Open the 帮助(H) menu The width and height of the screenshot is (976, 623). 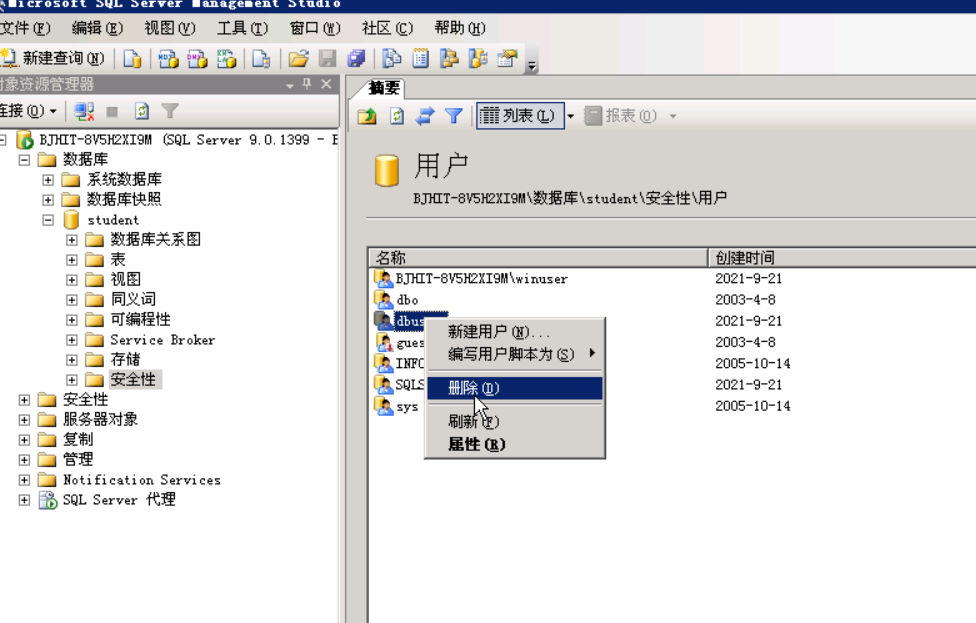(459, 28)
